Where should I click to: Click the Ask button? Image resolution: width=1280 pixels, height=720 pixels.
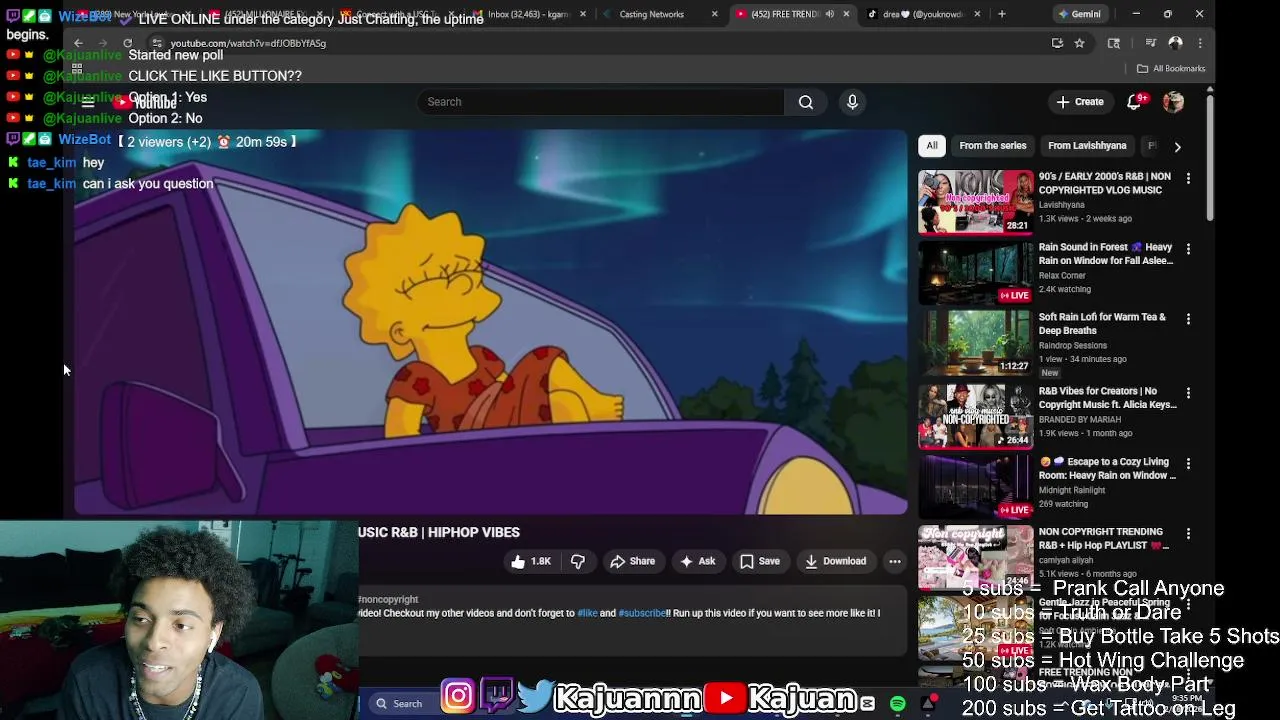(697, 562)
